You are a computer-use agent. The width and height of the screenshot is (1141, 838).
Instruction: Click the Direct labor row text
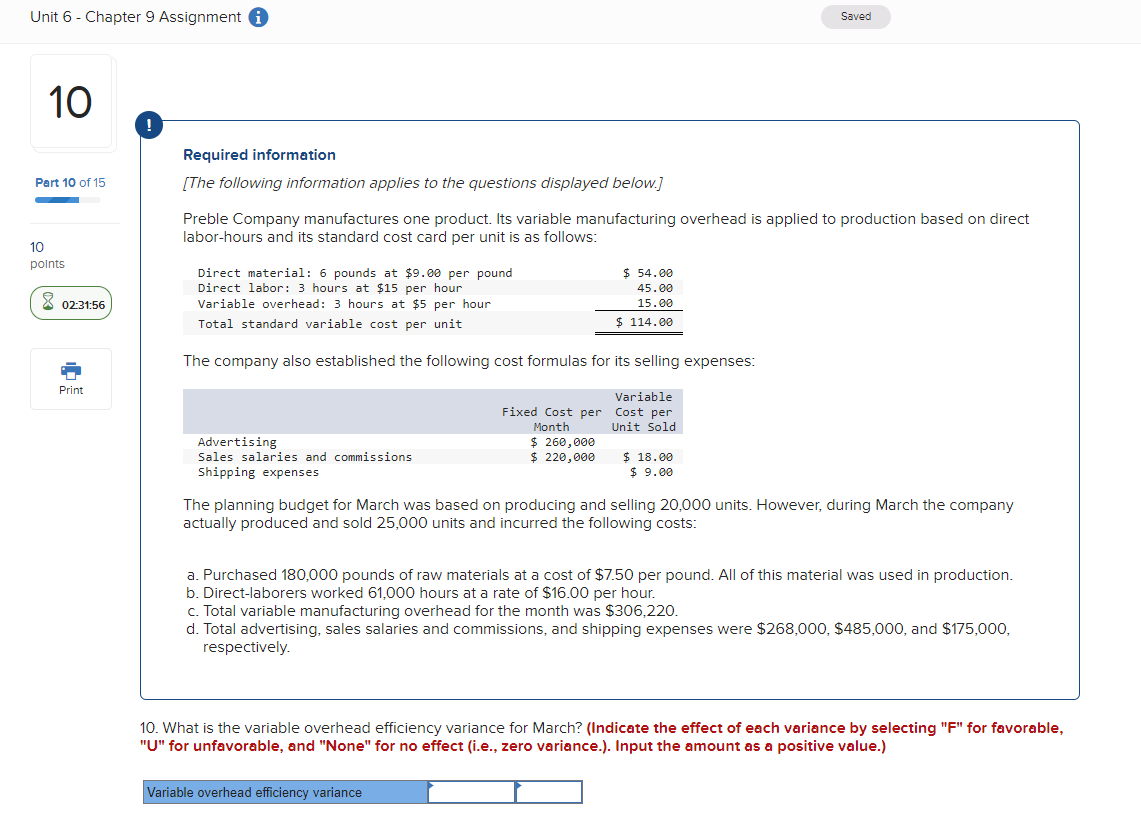(x=330, y=288)
